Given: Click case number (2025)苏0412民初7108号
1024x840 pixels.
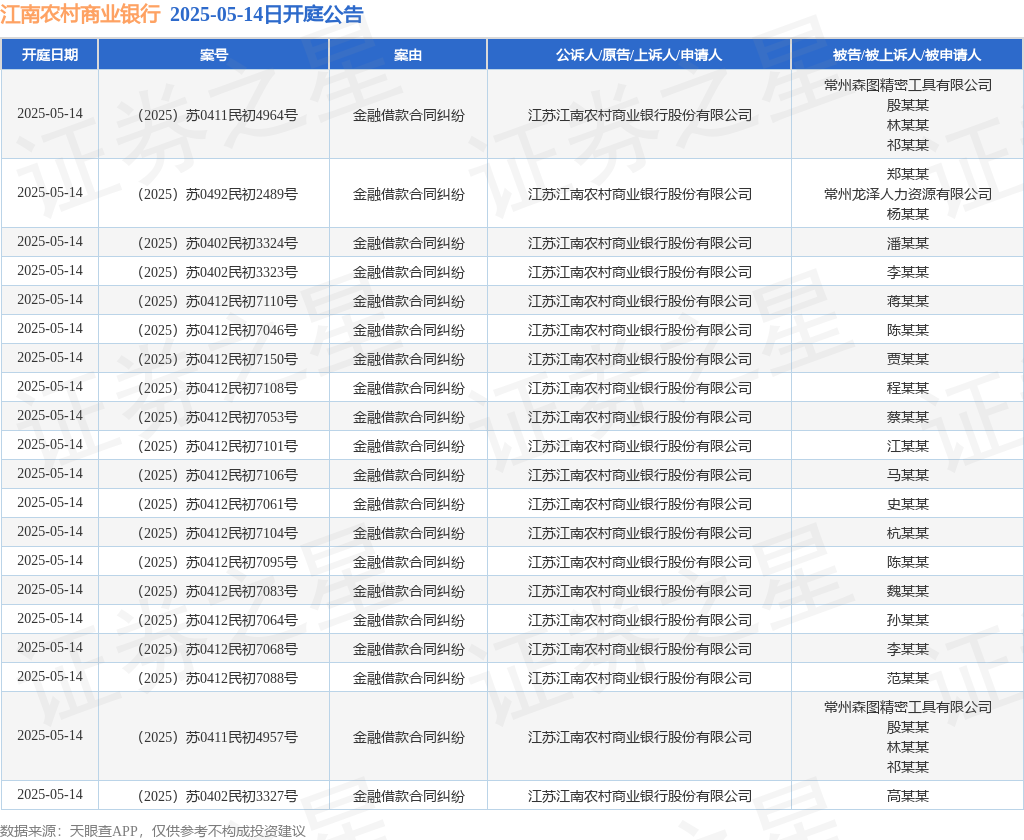Looking at the screenshot, I should point(217,388).
